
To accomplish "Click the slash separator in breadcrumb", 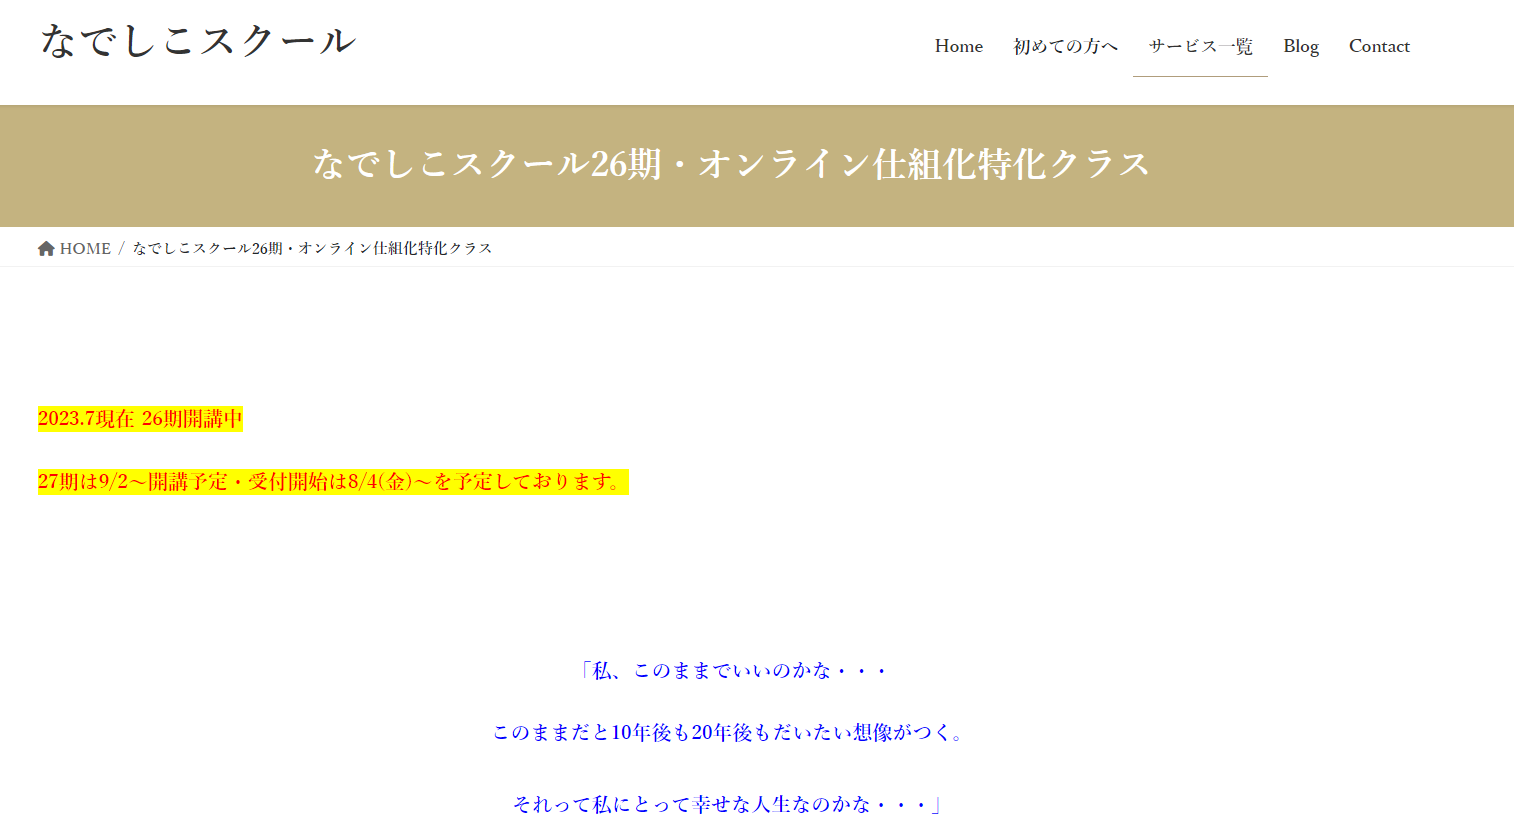I will point(121,249).
